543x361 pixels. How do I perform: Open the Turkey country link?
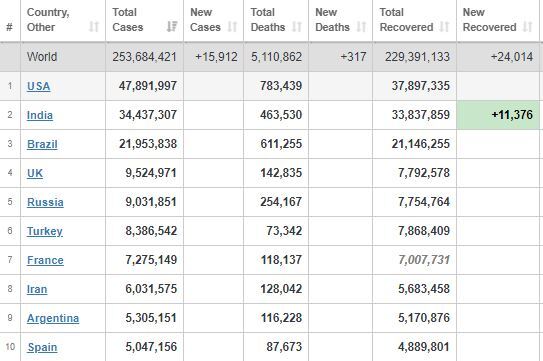[45, 231]
